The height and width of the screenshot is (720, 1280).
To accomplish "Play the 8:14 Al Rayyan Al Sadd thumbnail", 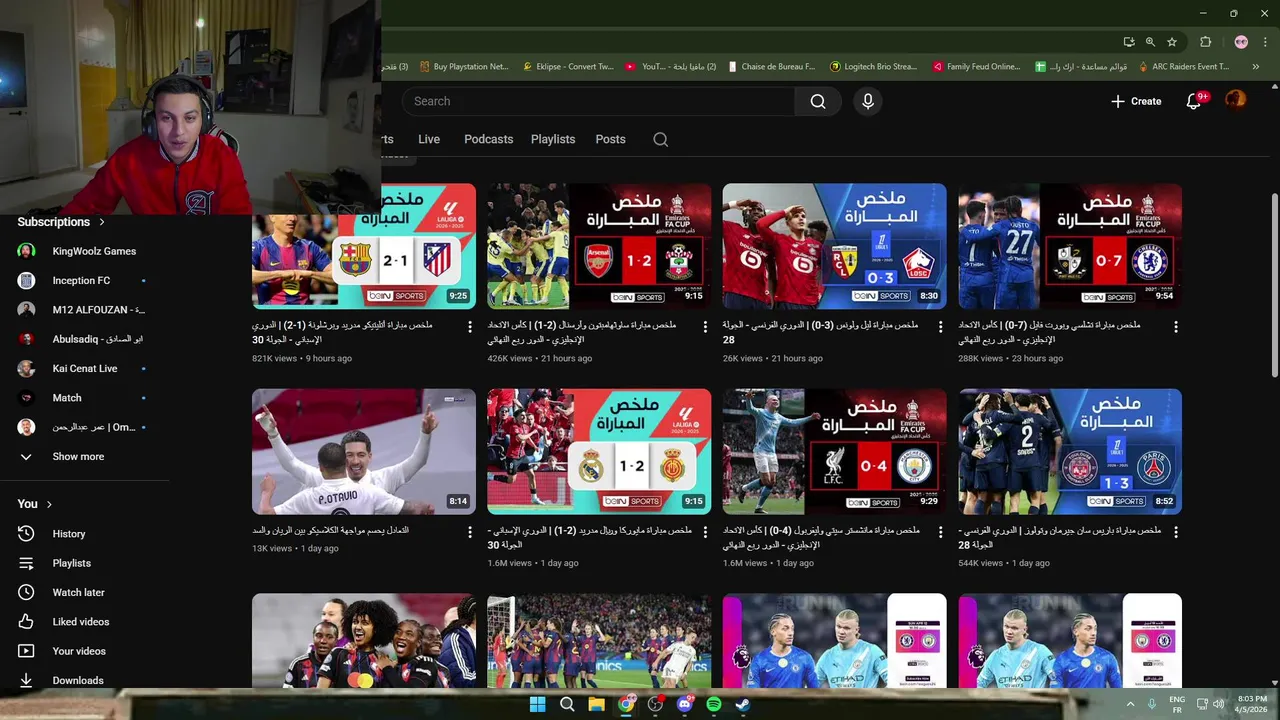I will pos(364,451).
